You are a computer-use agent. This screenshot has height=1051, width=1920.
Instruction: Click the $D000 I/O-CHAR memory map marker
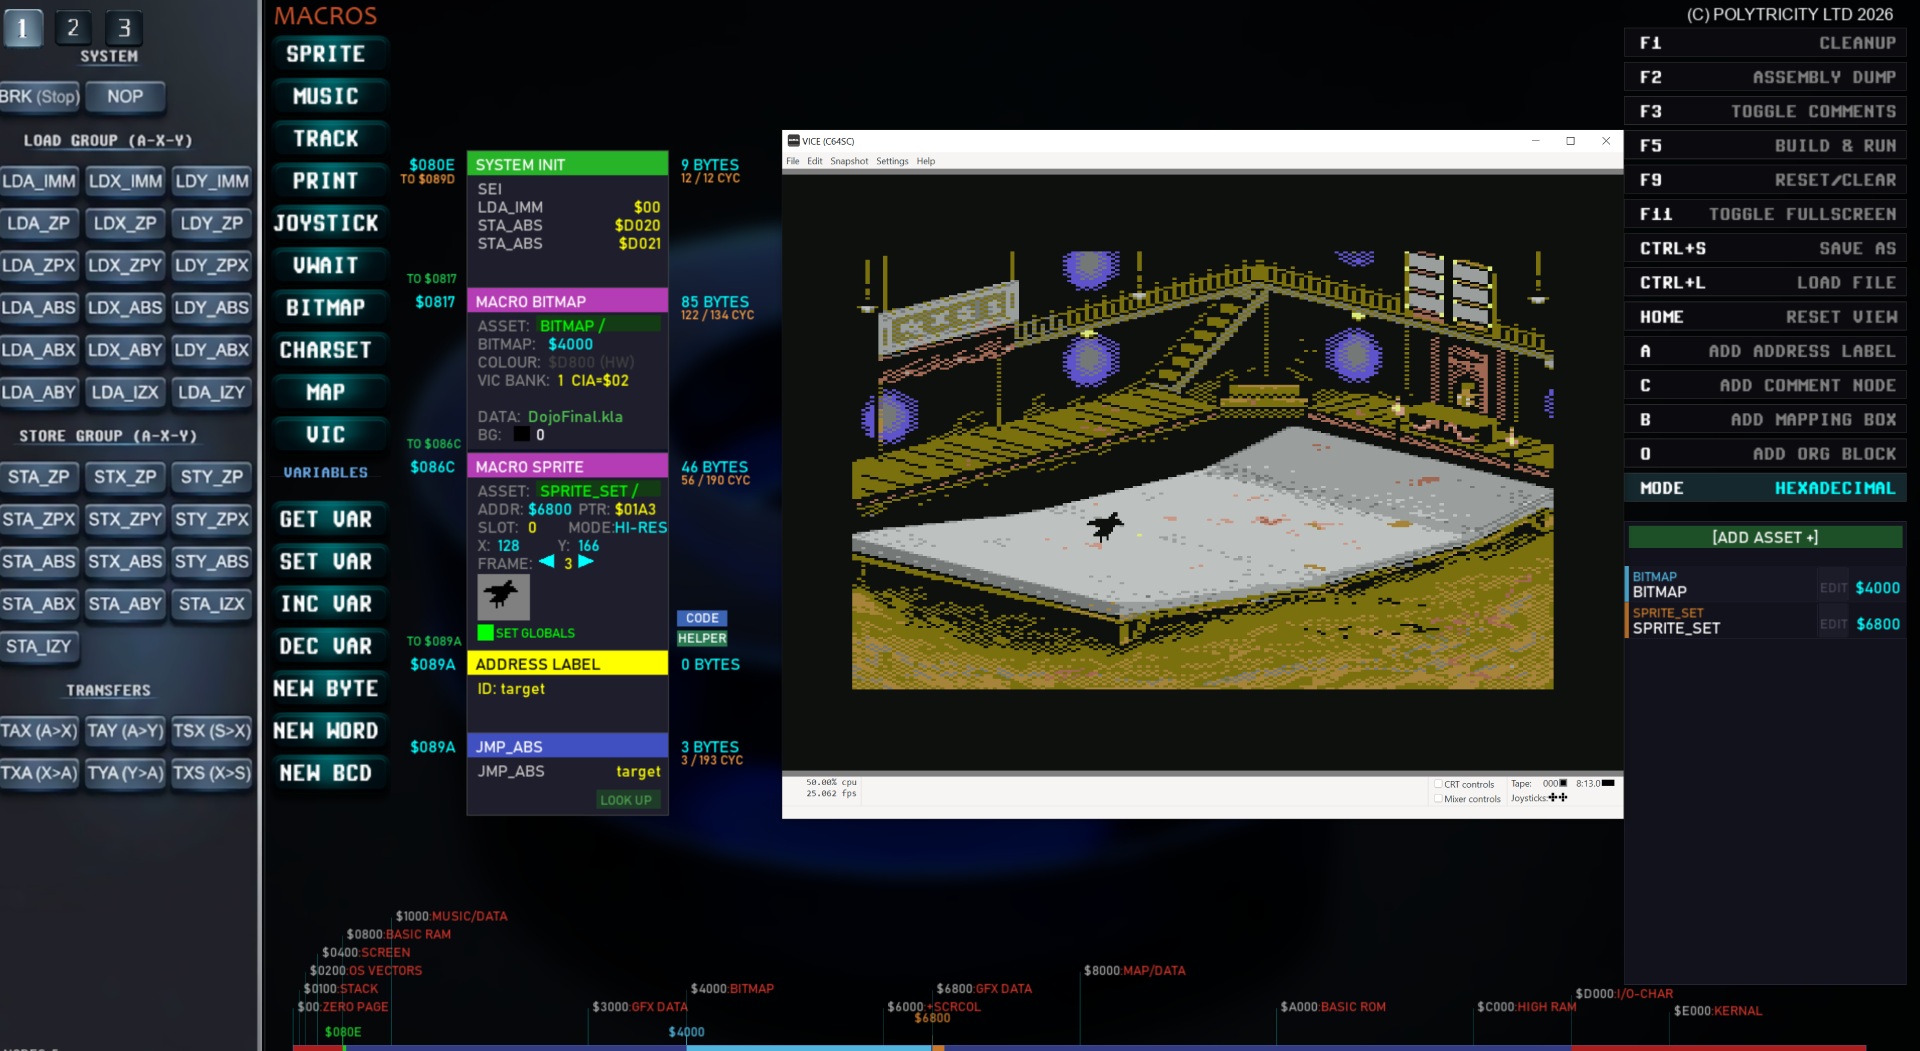point(1624,994)
